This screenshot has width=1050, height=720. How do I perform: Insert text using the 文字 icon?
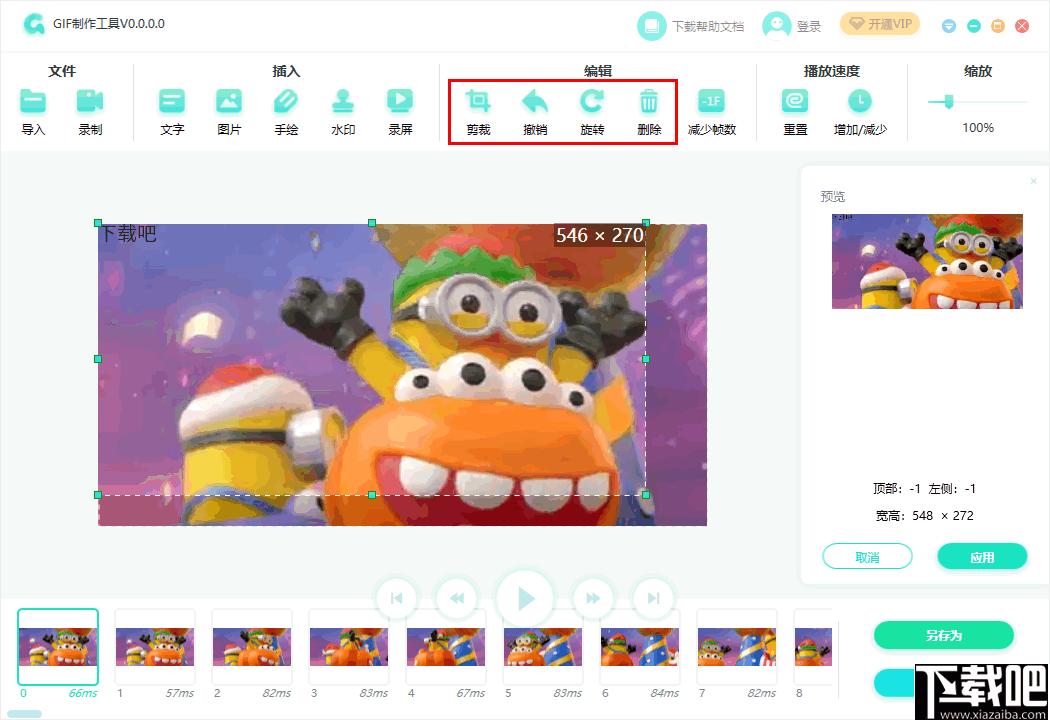[172, 101]
